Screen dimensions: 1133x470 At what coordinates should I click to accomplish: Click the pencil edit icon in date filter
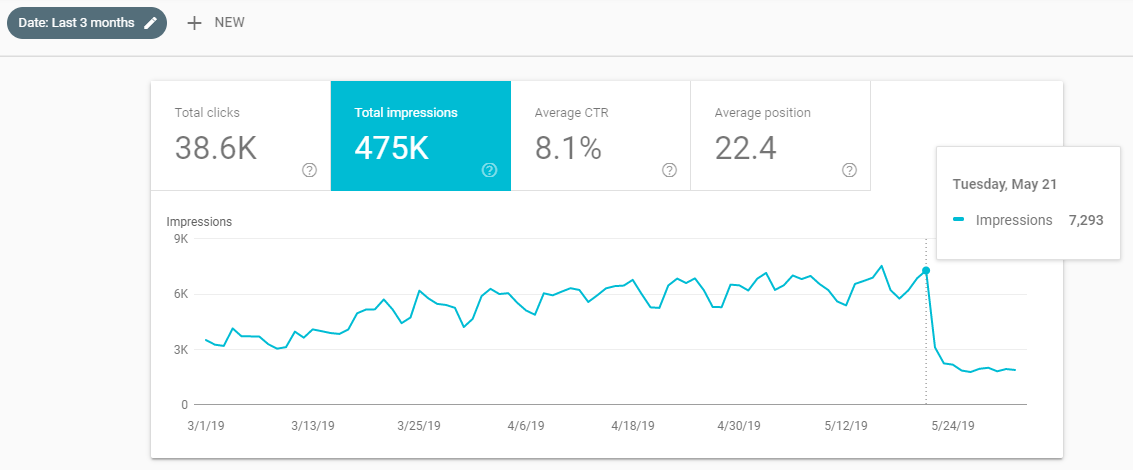151,23
